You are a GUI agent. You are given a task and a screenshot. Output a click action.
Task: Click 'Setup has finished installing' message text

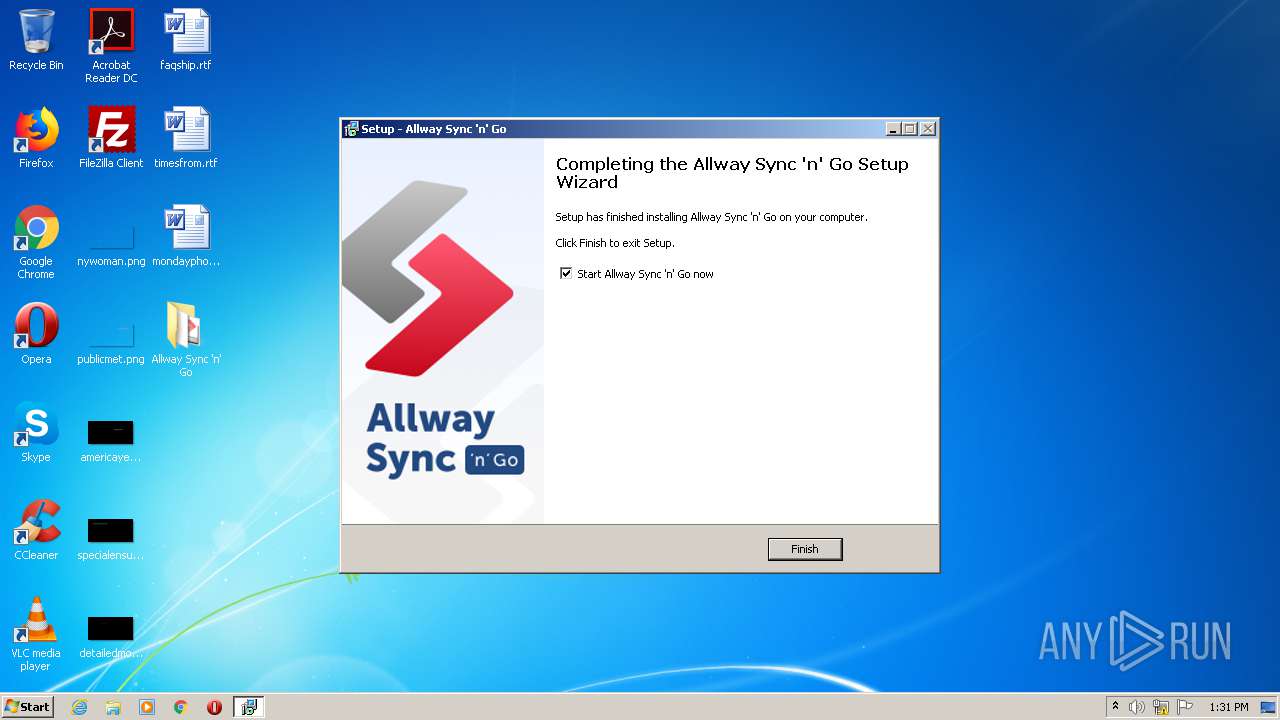[x=711, y=217]
